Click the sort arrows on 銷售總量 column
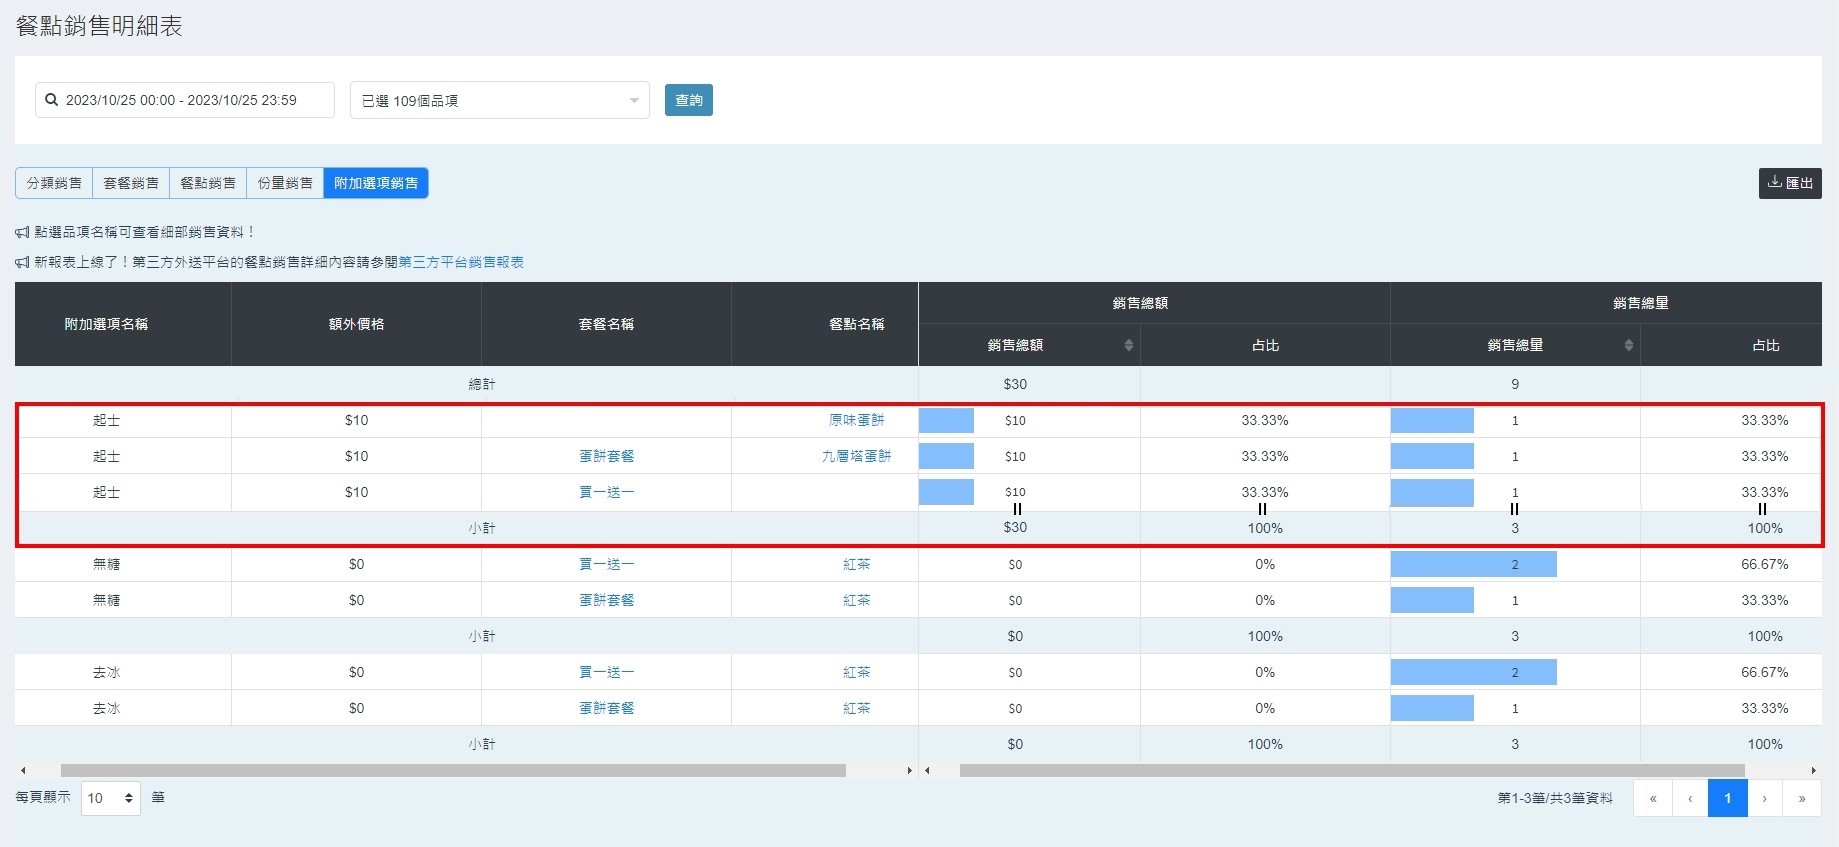Viewport: 1839px width, 847px height. click(1628, 345)
